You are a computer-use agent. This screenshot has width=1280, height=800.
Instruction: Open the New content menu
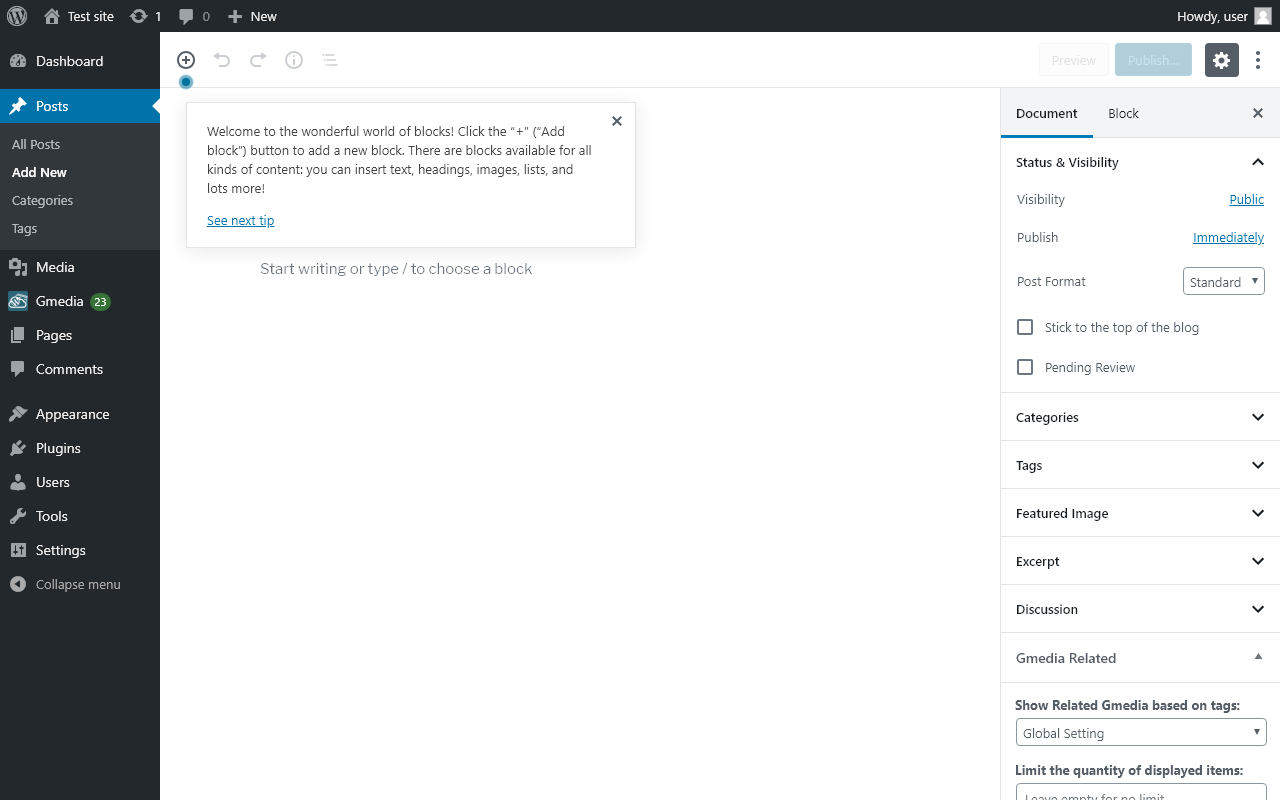point(252,16)
